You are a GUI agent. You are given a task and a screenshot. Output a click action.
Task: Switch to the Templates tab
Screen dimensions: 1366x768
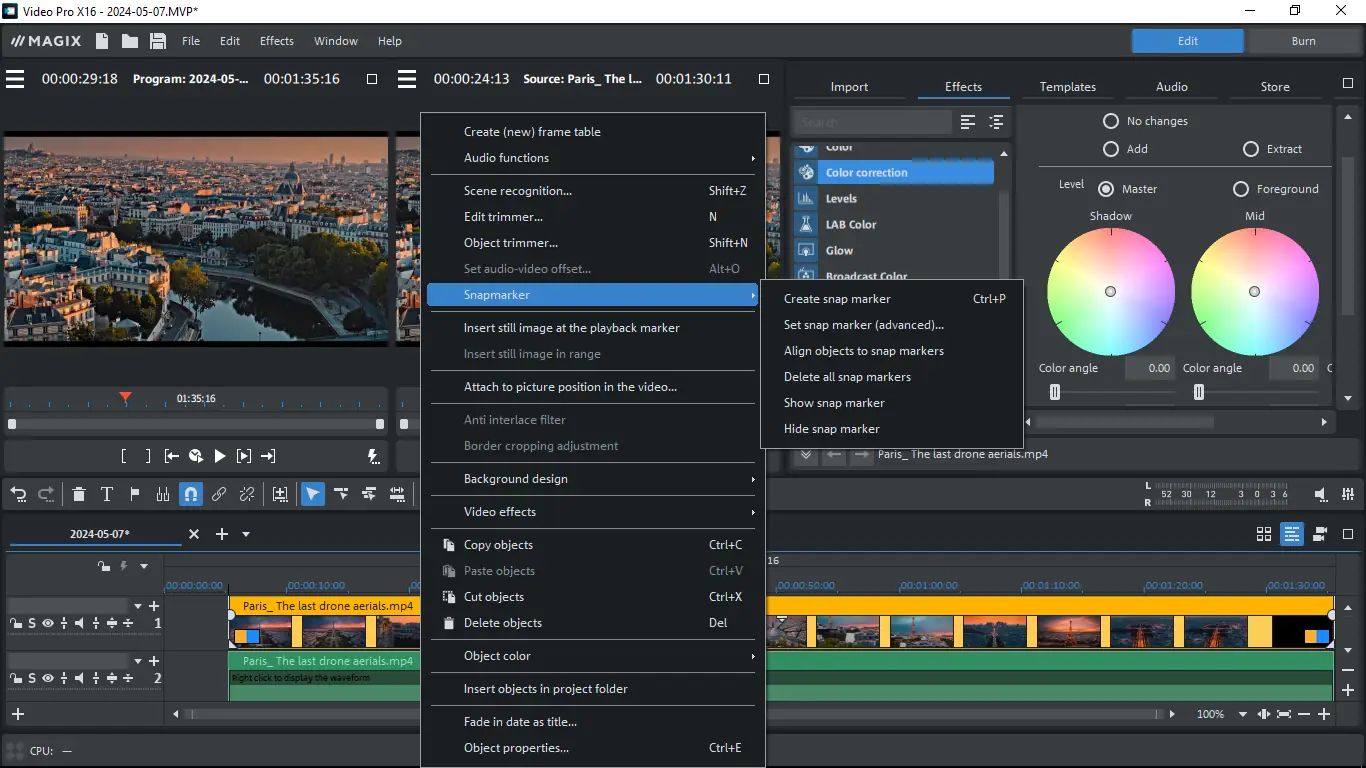tap(1067, 87)
